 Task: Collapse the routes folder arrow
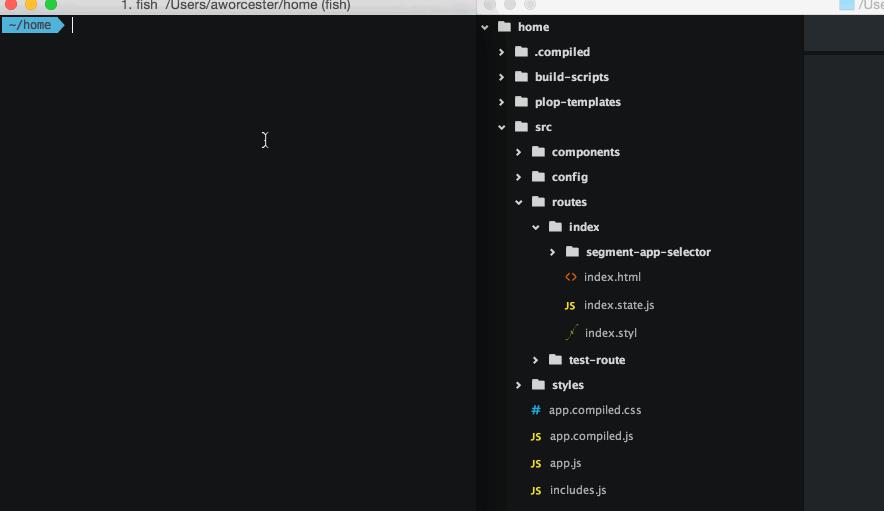[519, 202]
